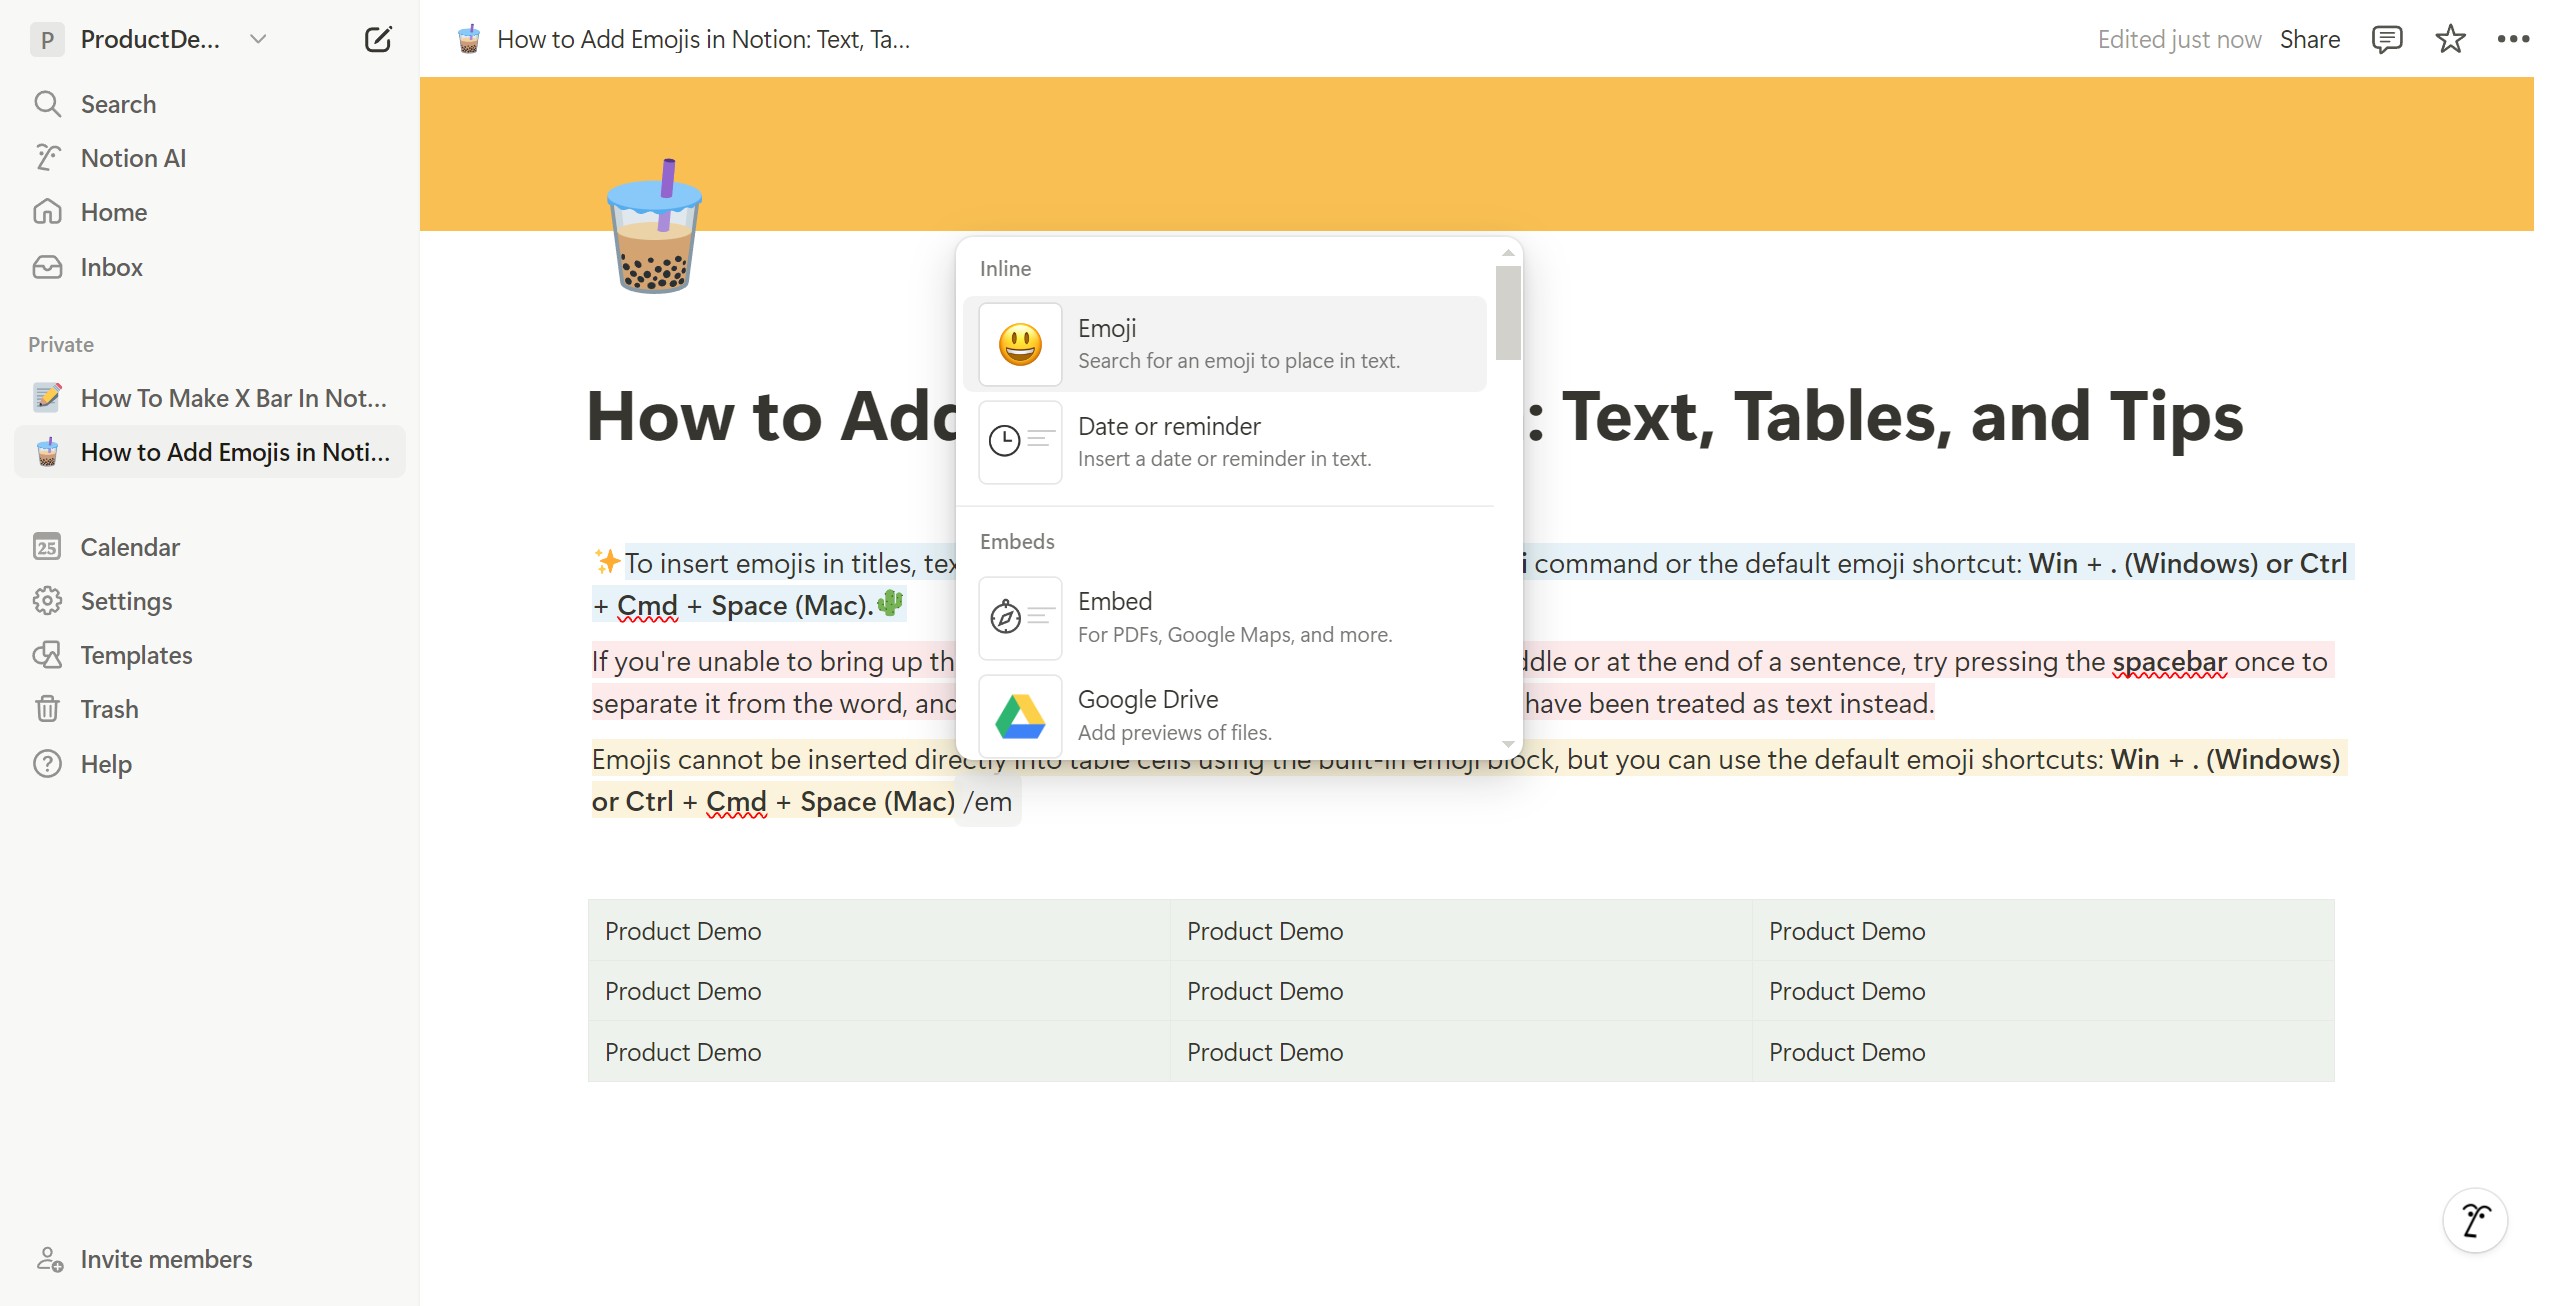
Task: Open Templates from the sidebar
Action: pos(210,655)
